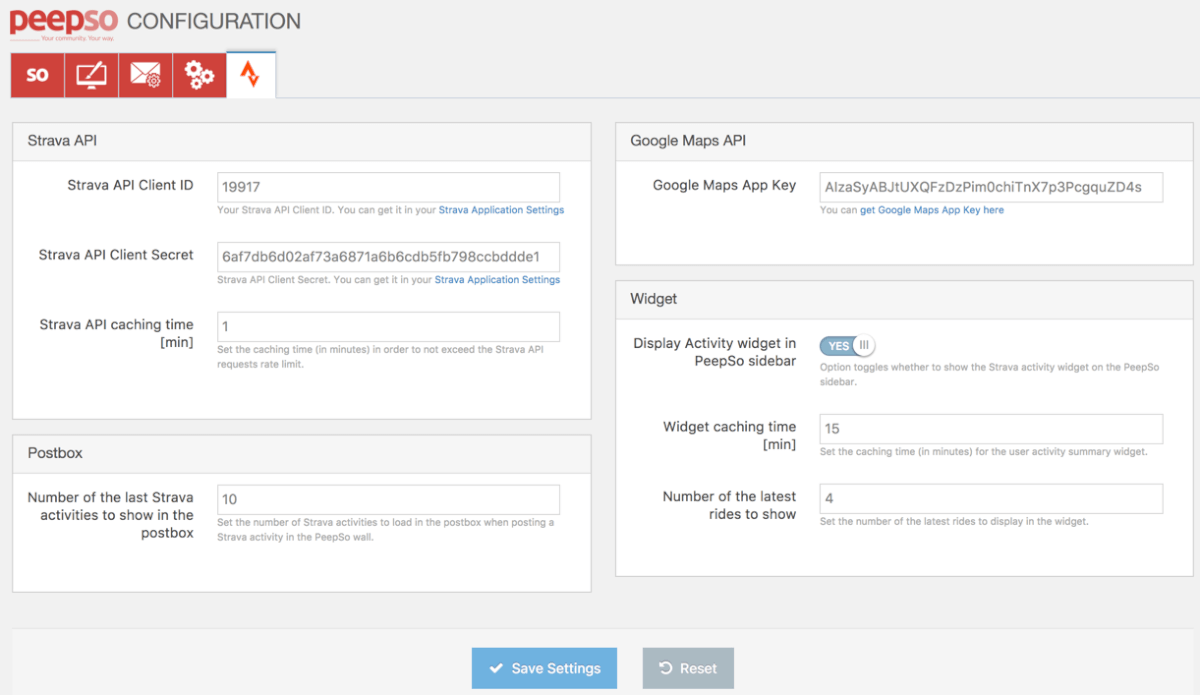Open the PeepSo 'SO' main config tab
Viewport: 1200px width, 695px height.
point(37,75)
